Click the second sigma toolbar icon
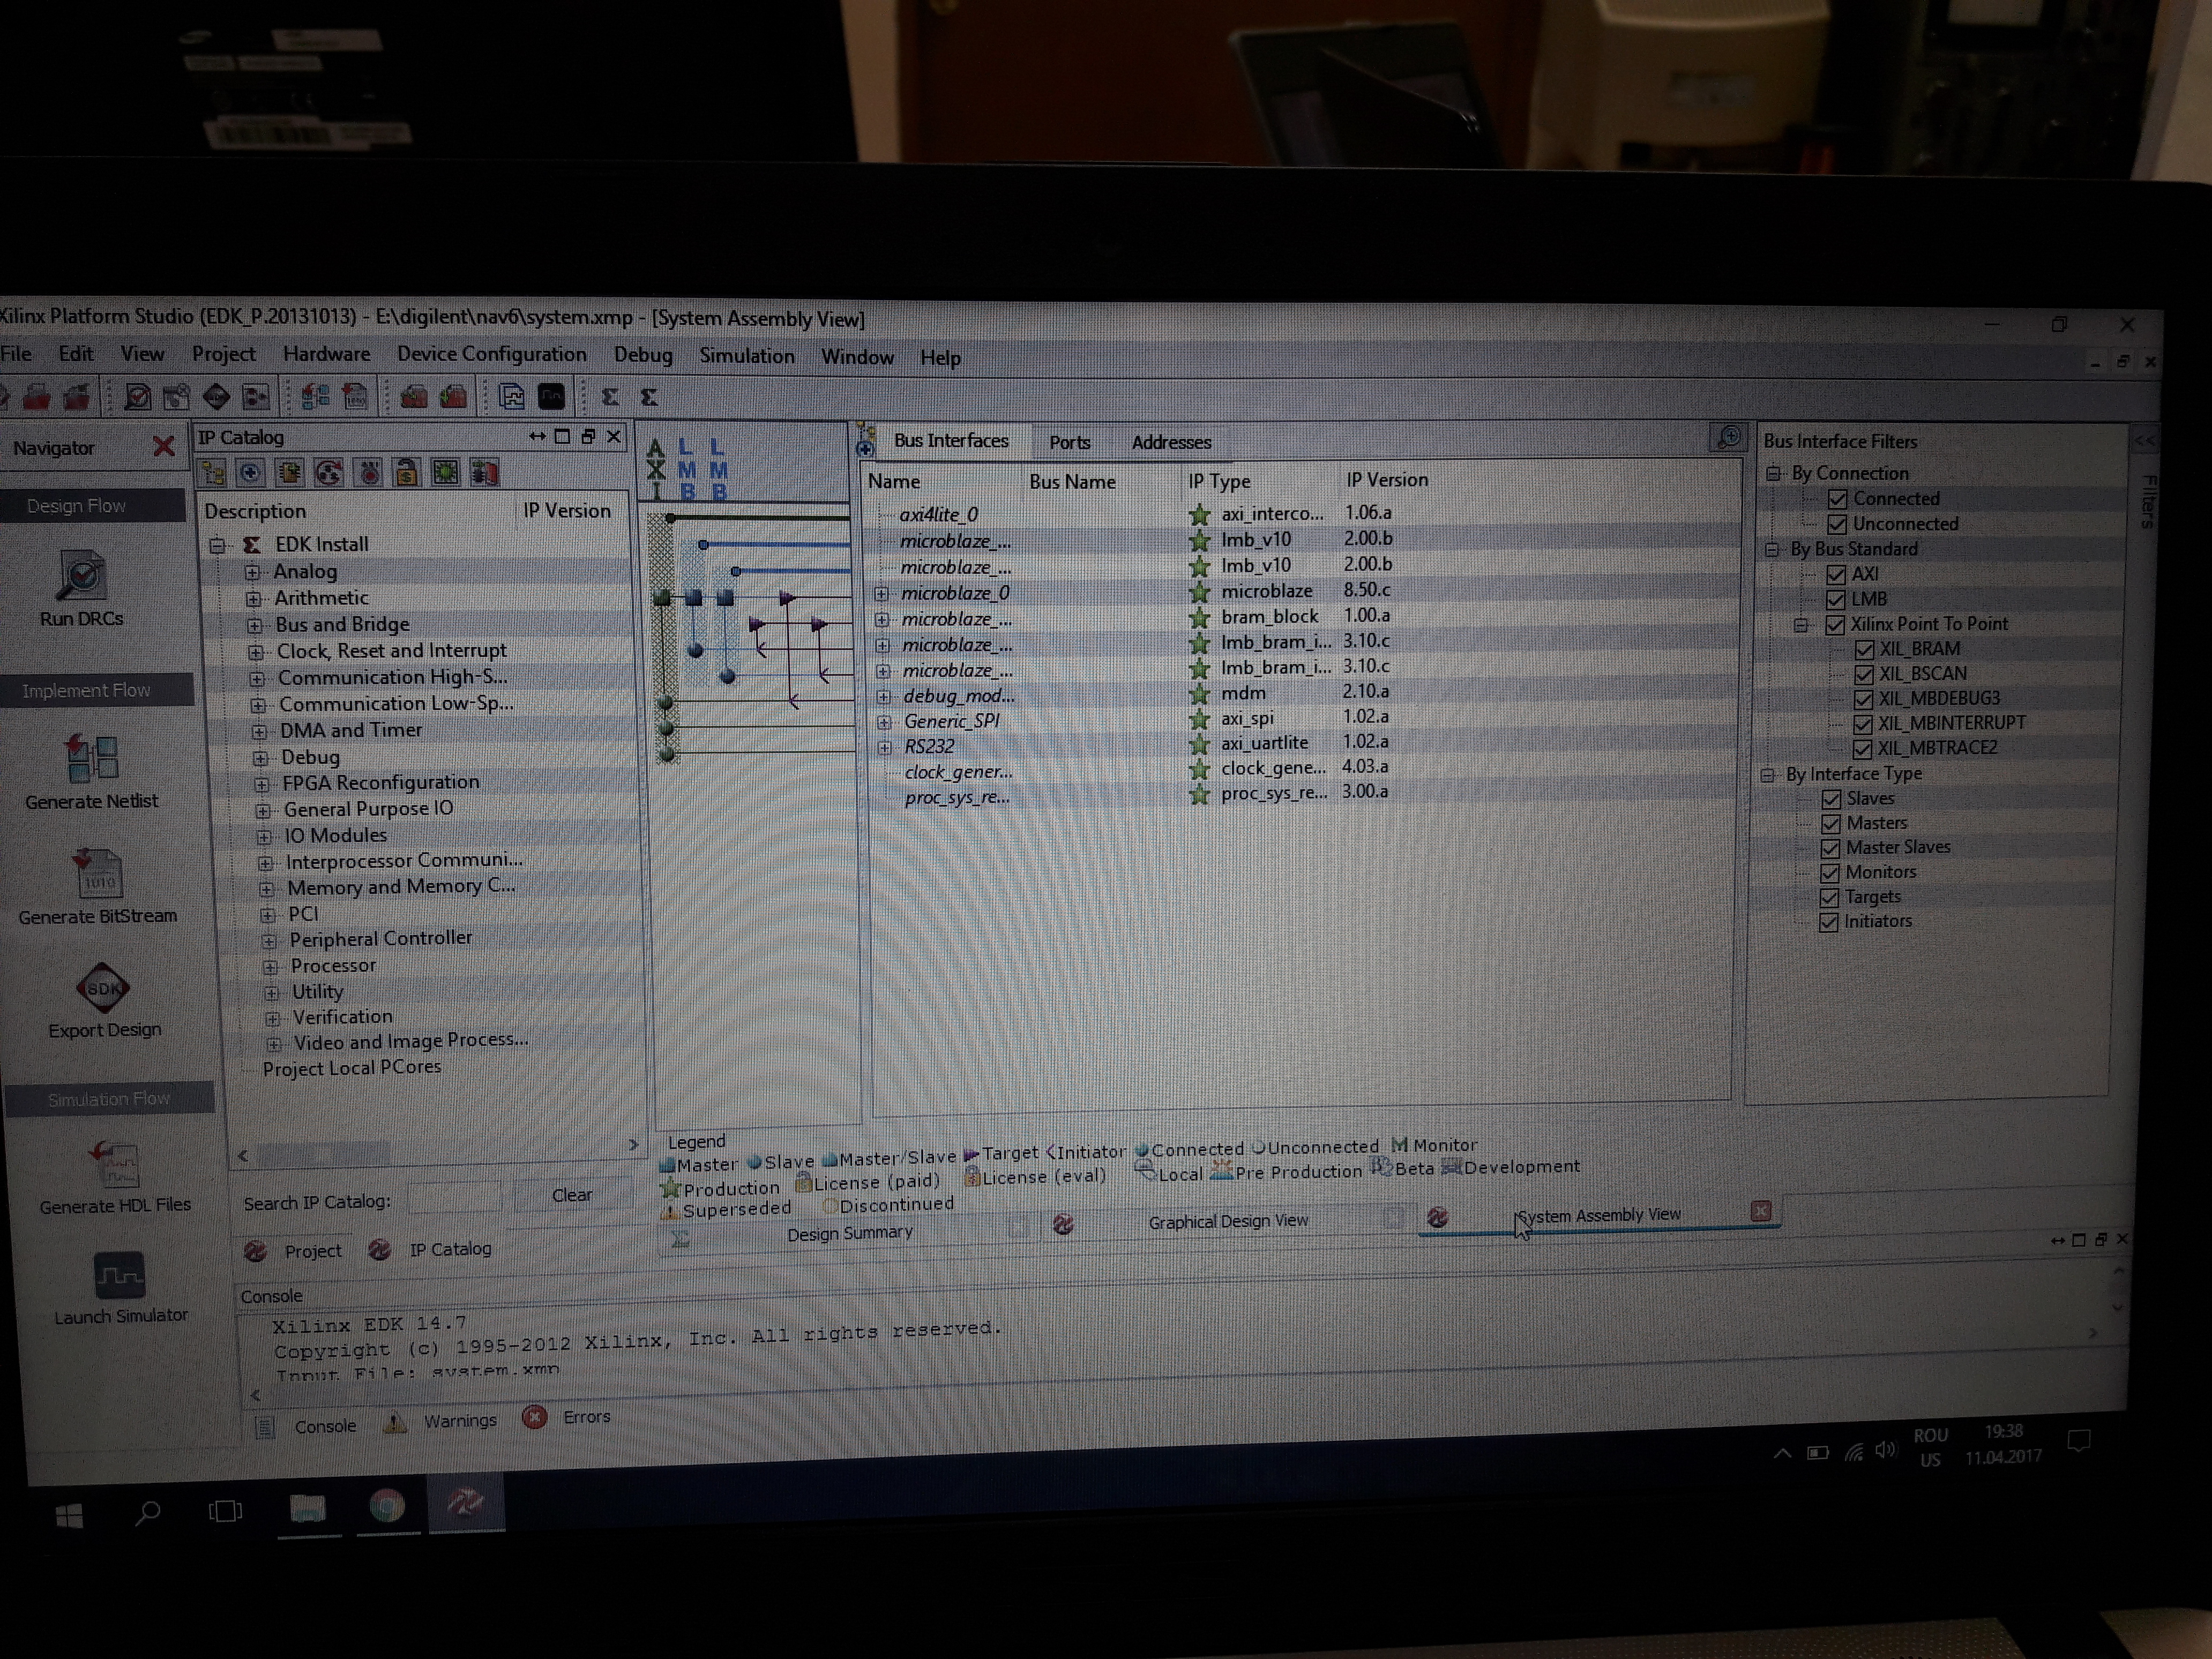The image size is (2212, 1659). [x=648, y=397]
